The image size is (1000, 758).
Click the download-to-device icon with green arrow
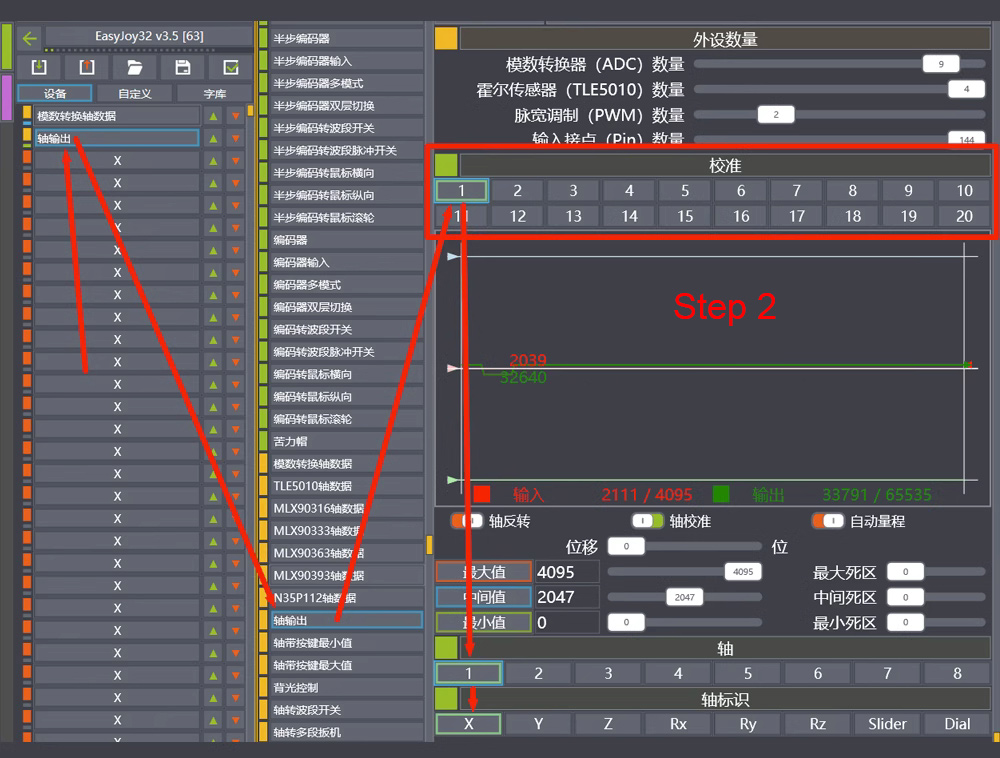pyautogui.click(x=39, y=68)
